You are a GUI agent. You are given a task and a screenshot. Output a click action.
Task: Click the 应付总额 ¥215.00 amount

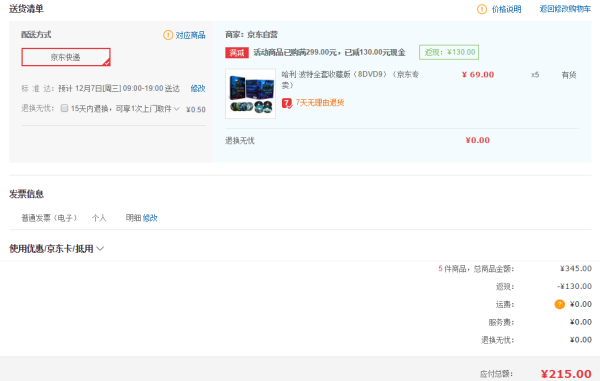point(566,374)
